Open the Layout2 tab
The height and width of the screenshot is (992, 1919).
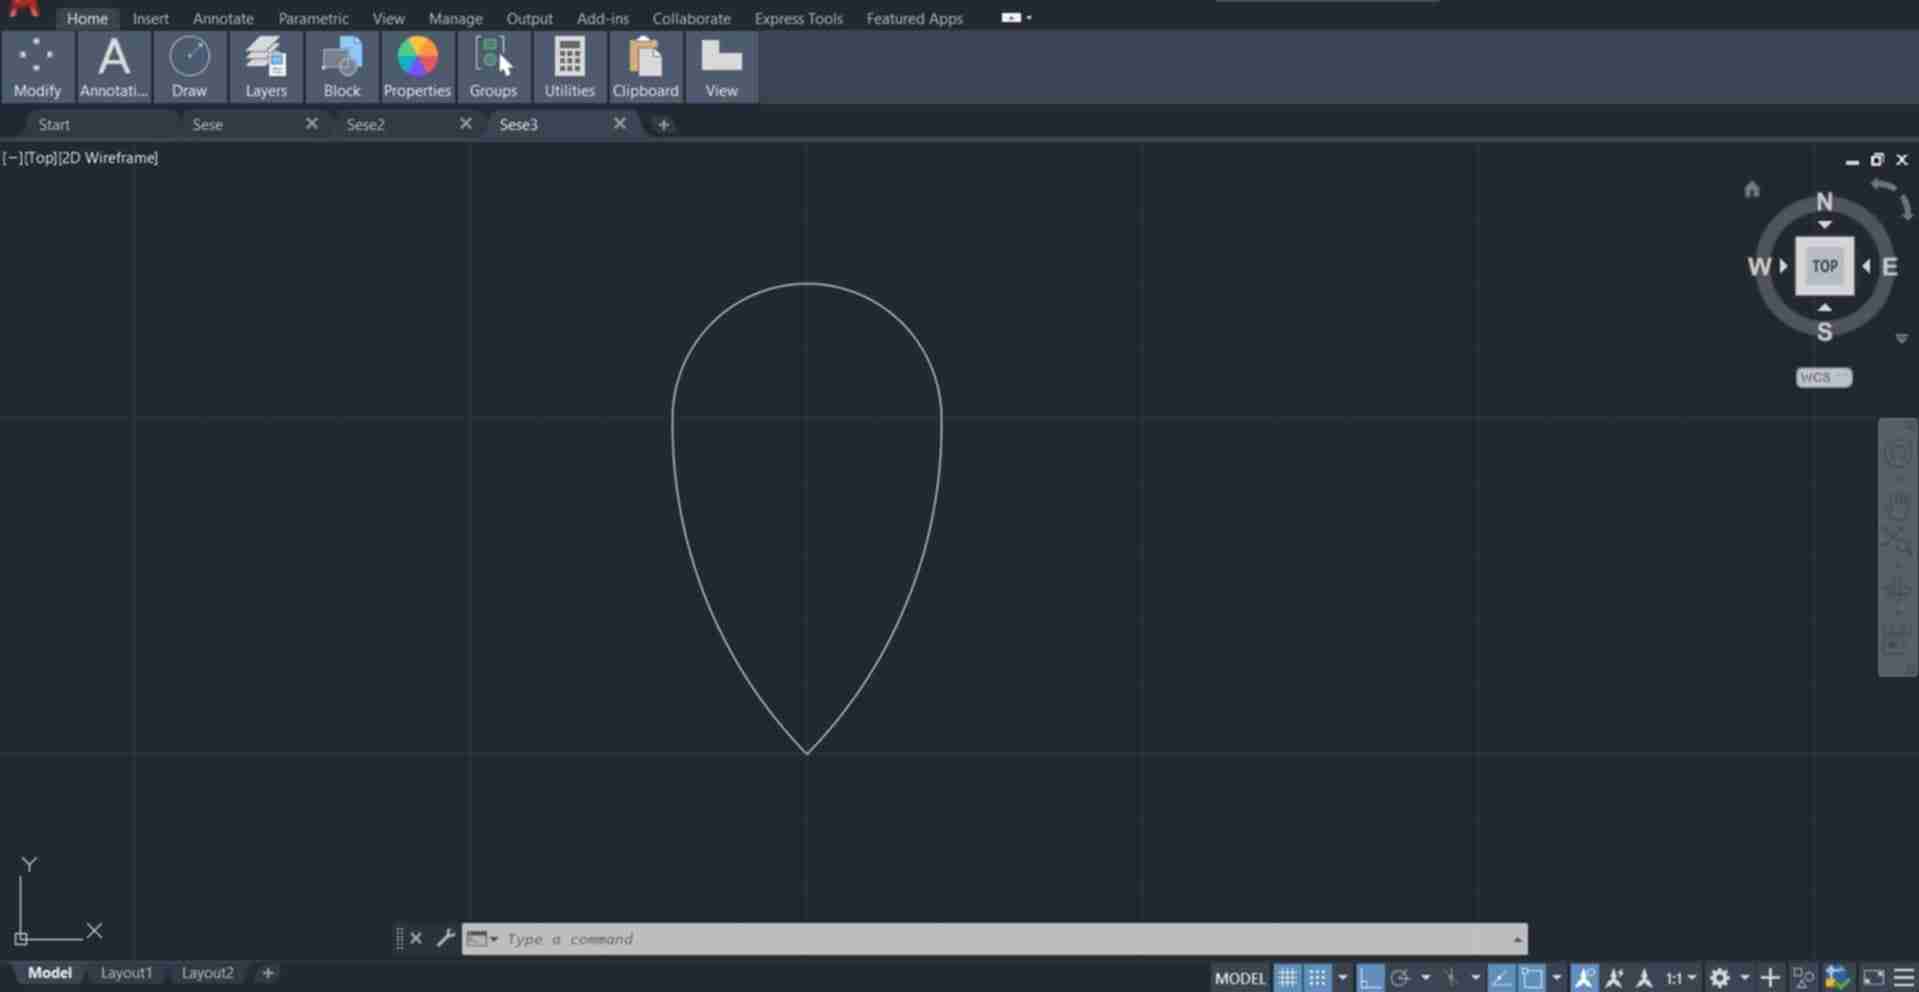point(207,972)
